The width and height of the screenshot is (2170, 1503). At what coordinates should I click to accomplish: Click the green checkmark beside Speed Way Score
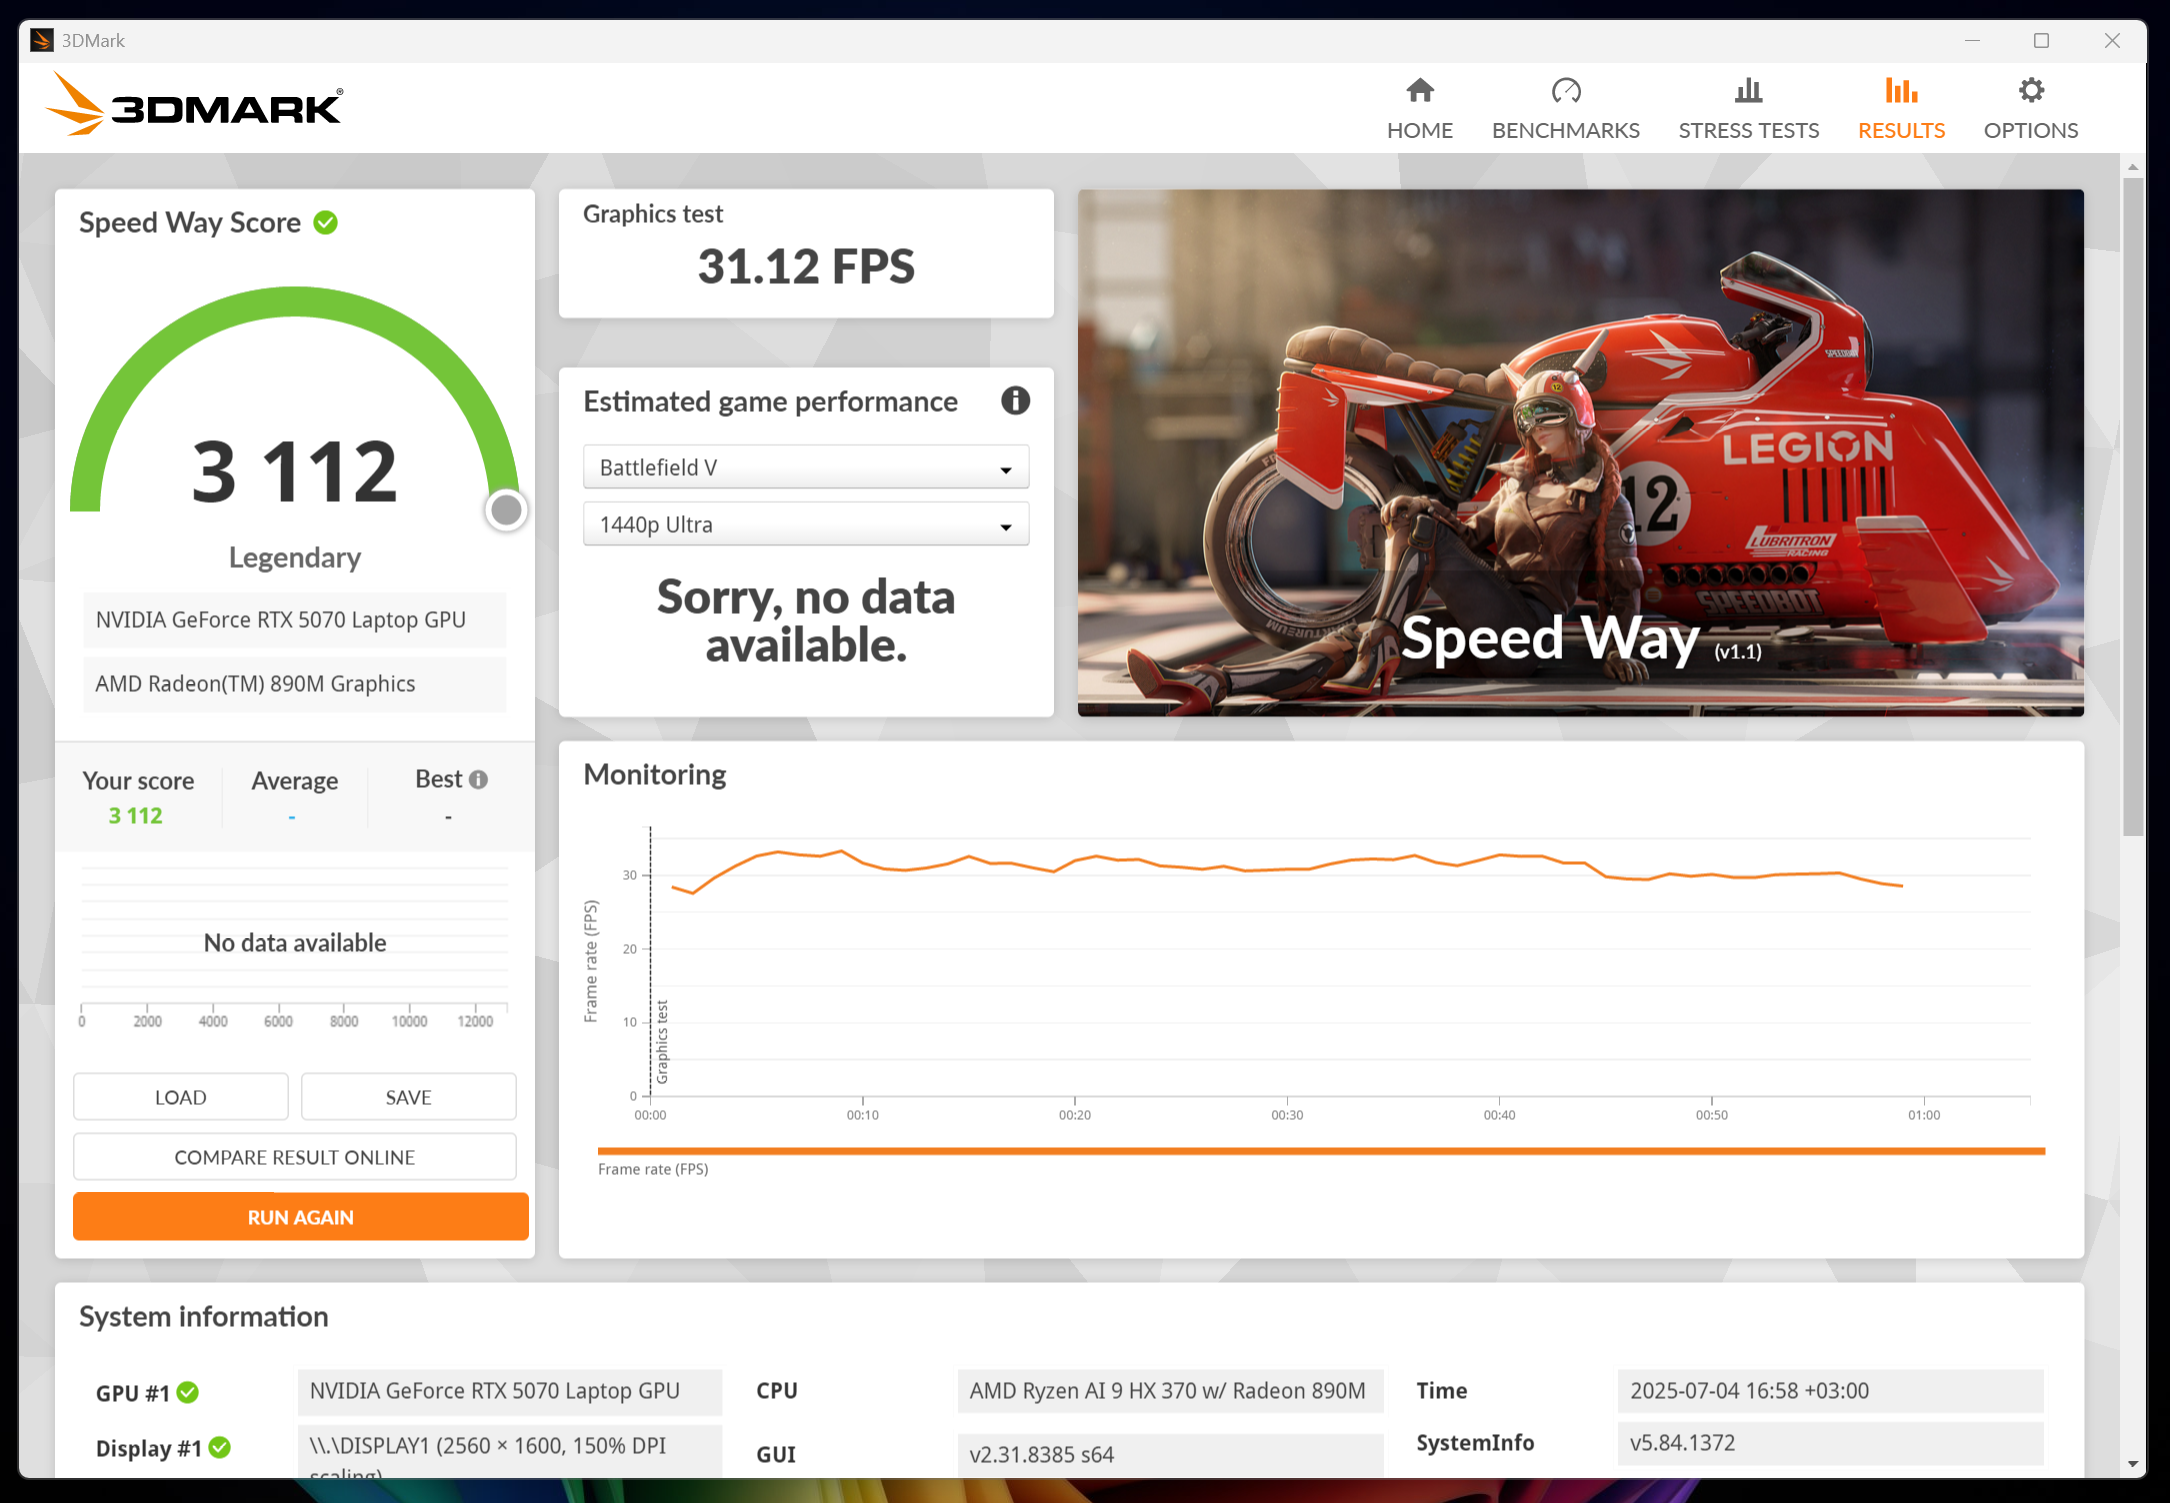pyautogui.click(x=325, y=222)
